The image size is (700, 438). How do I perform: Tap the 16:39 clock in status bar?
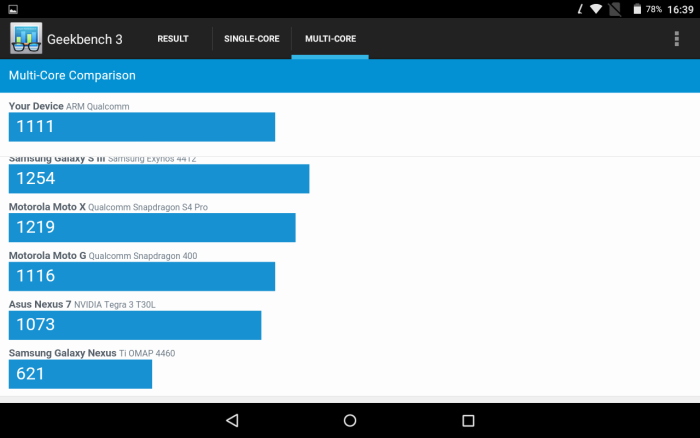click(680, 9)
